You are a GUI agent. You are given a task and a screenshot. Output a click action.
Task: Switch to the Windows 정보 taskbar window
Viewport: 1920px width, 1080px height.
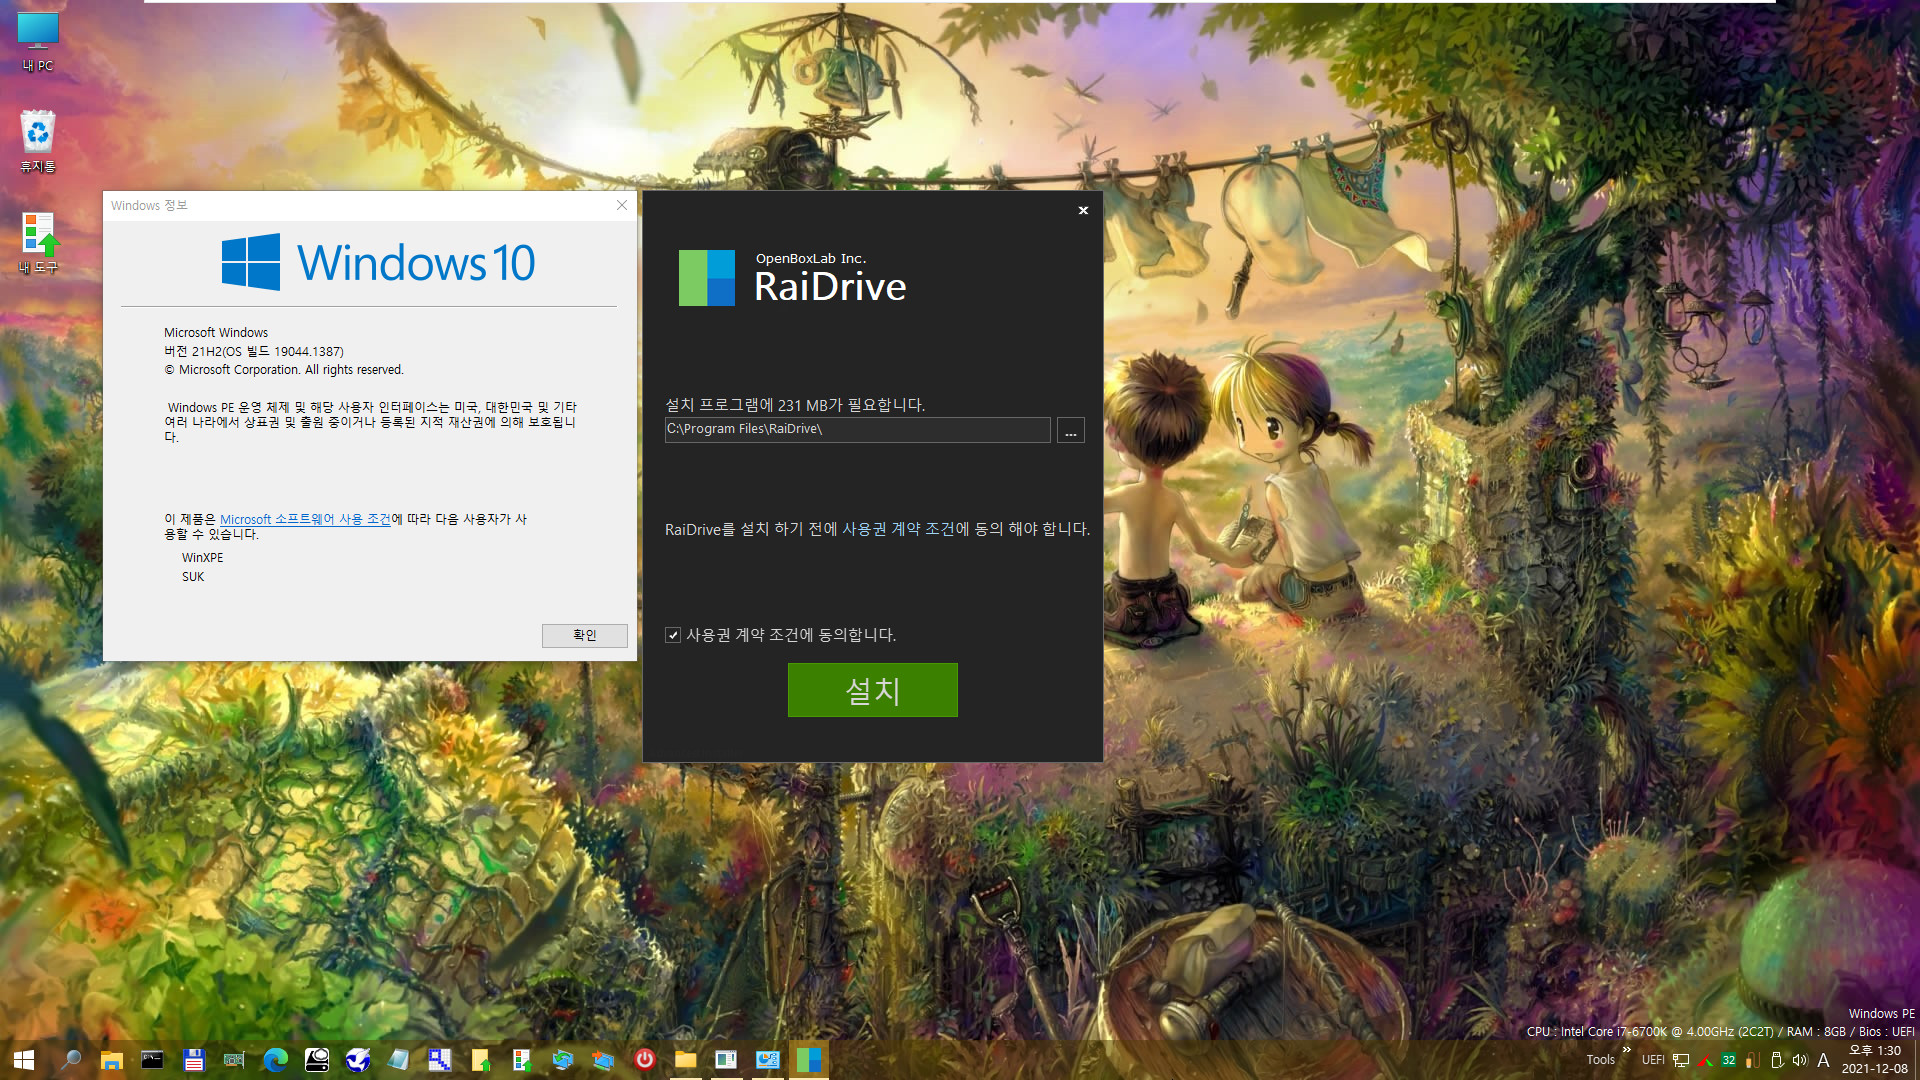coord(726,1059)
